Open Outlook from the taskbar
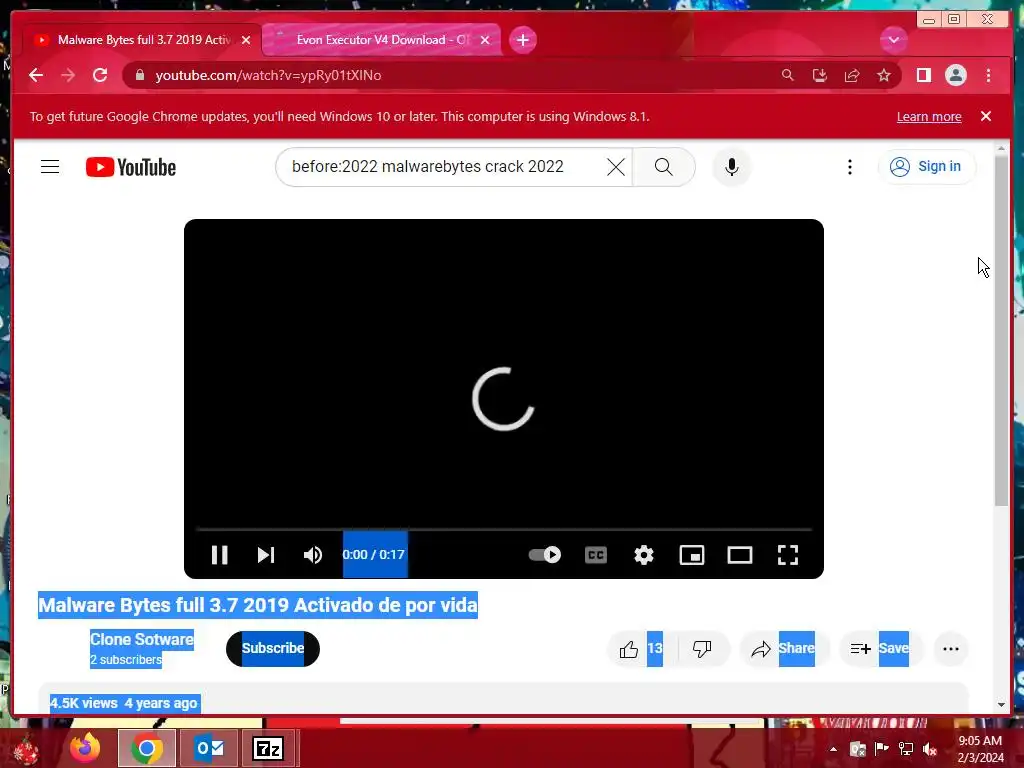The width and height of the screenshot is (1024, 768). 208,748
